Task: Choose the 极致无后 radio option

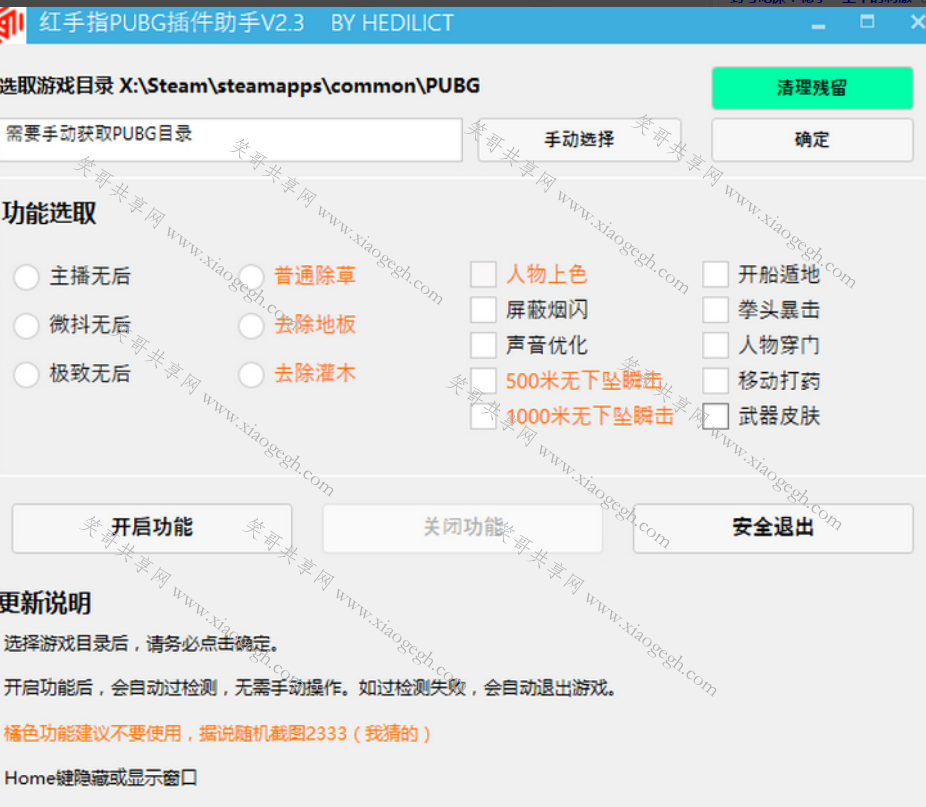Action: (x=27, y=375)
